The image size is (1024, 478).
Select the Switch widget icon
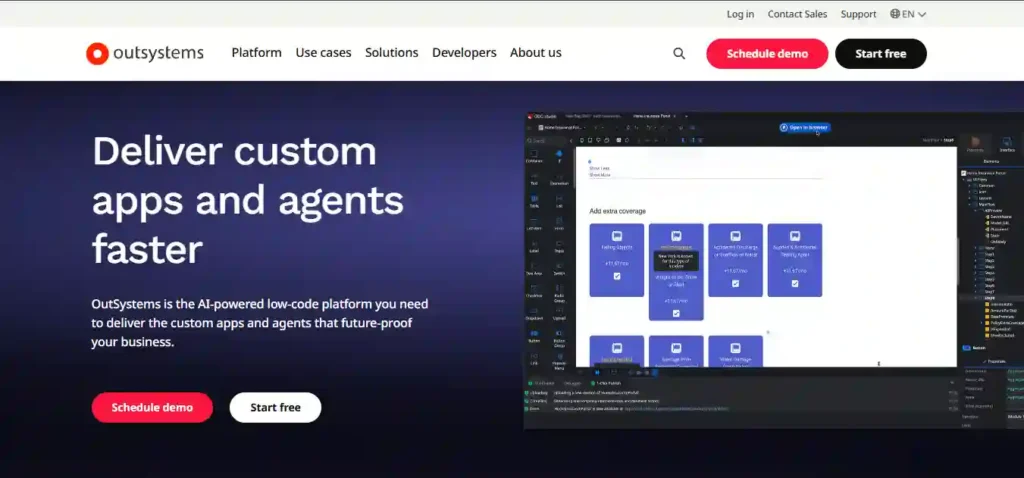pos(559,266)
